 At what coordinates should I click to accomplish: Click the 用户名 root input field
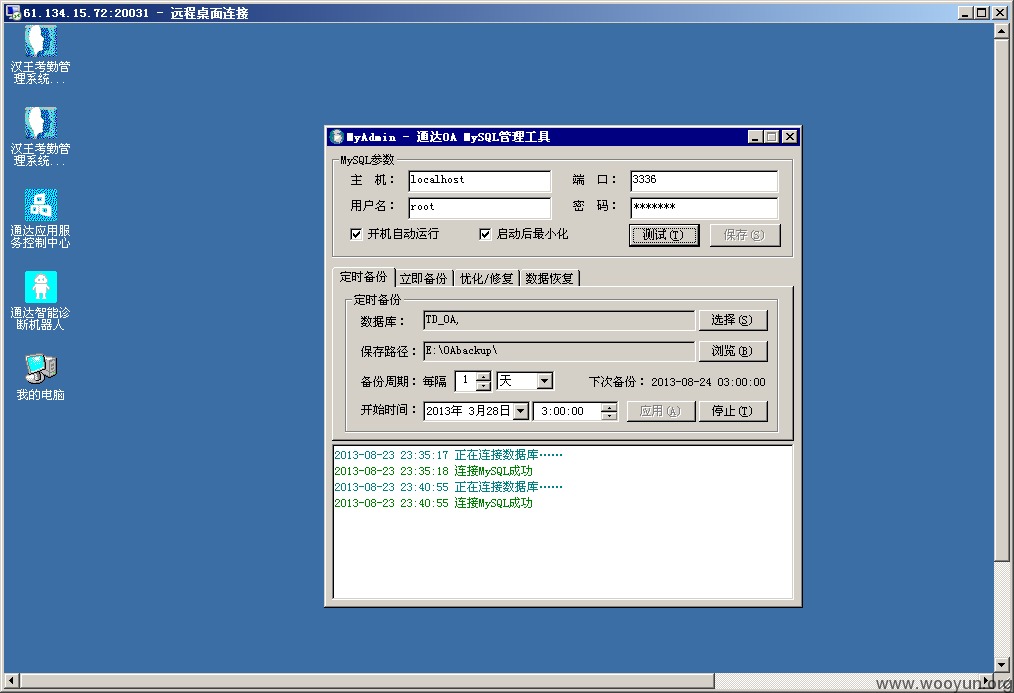point(479,208)
